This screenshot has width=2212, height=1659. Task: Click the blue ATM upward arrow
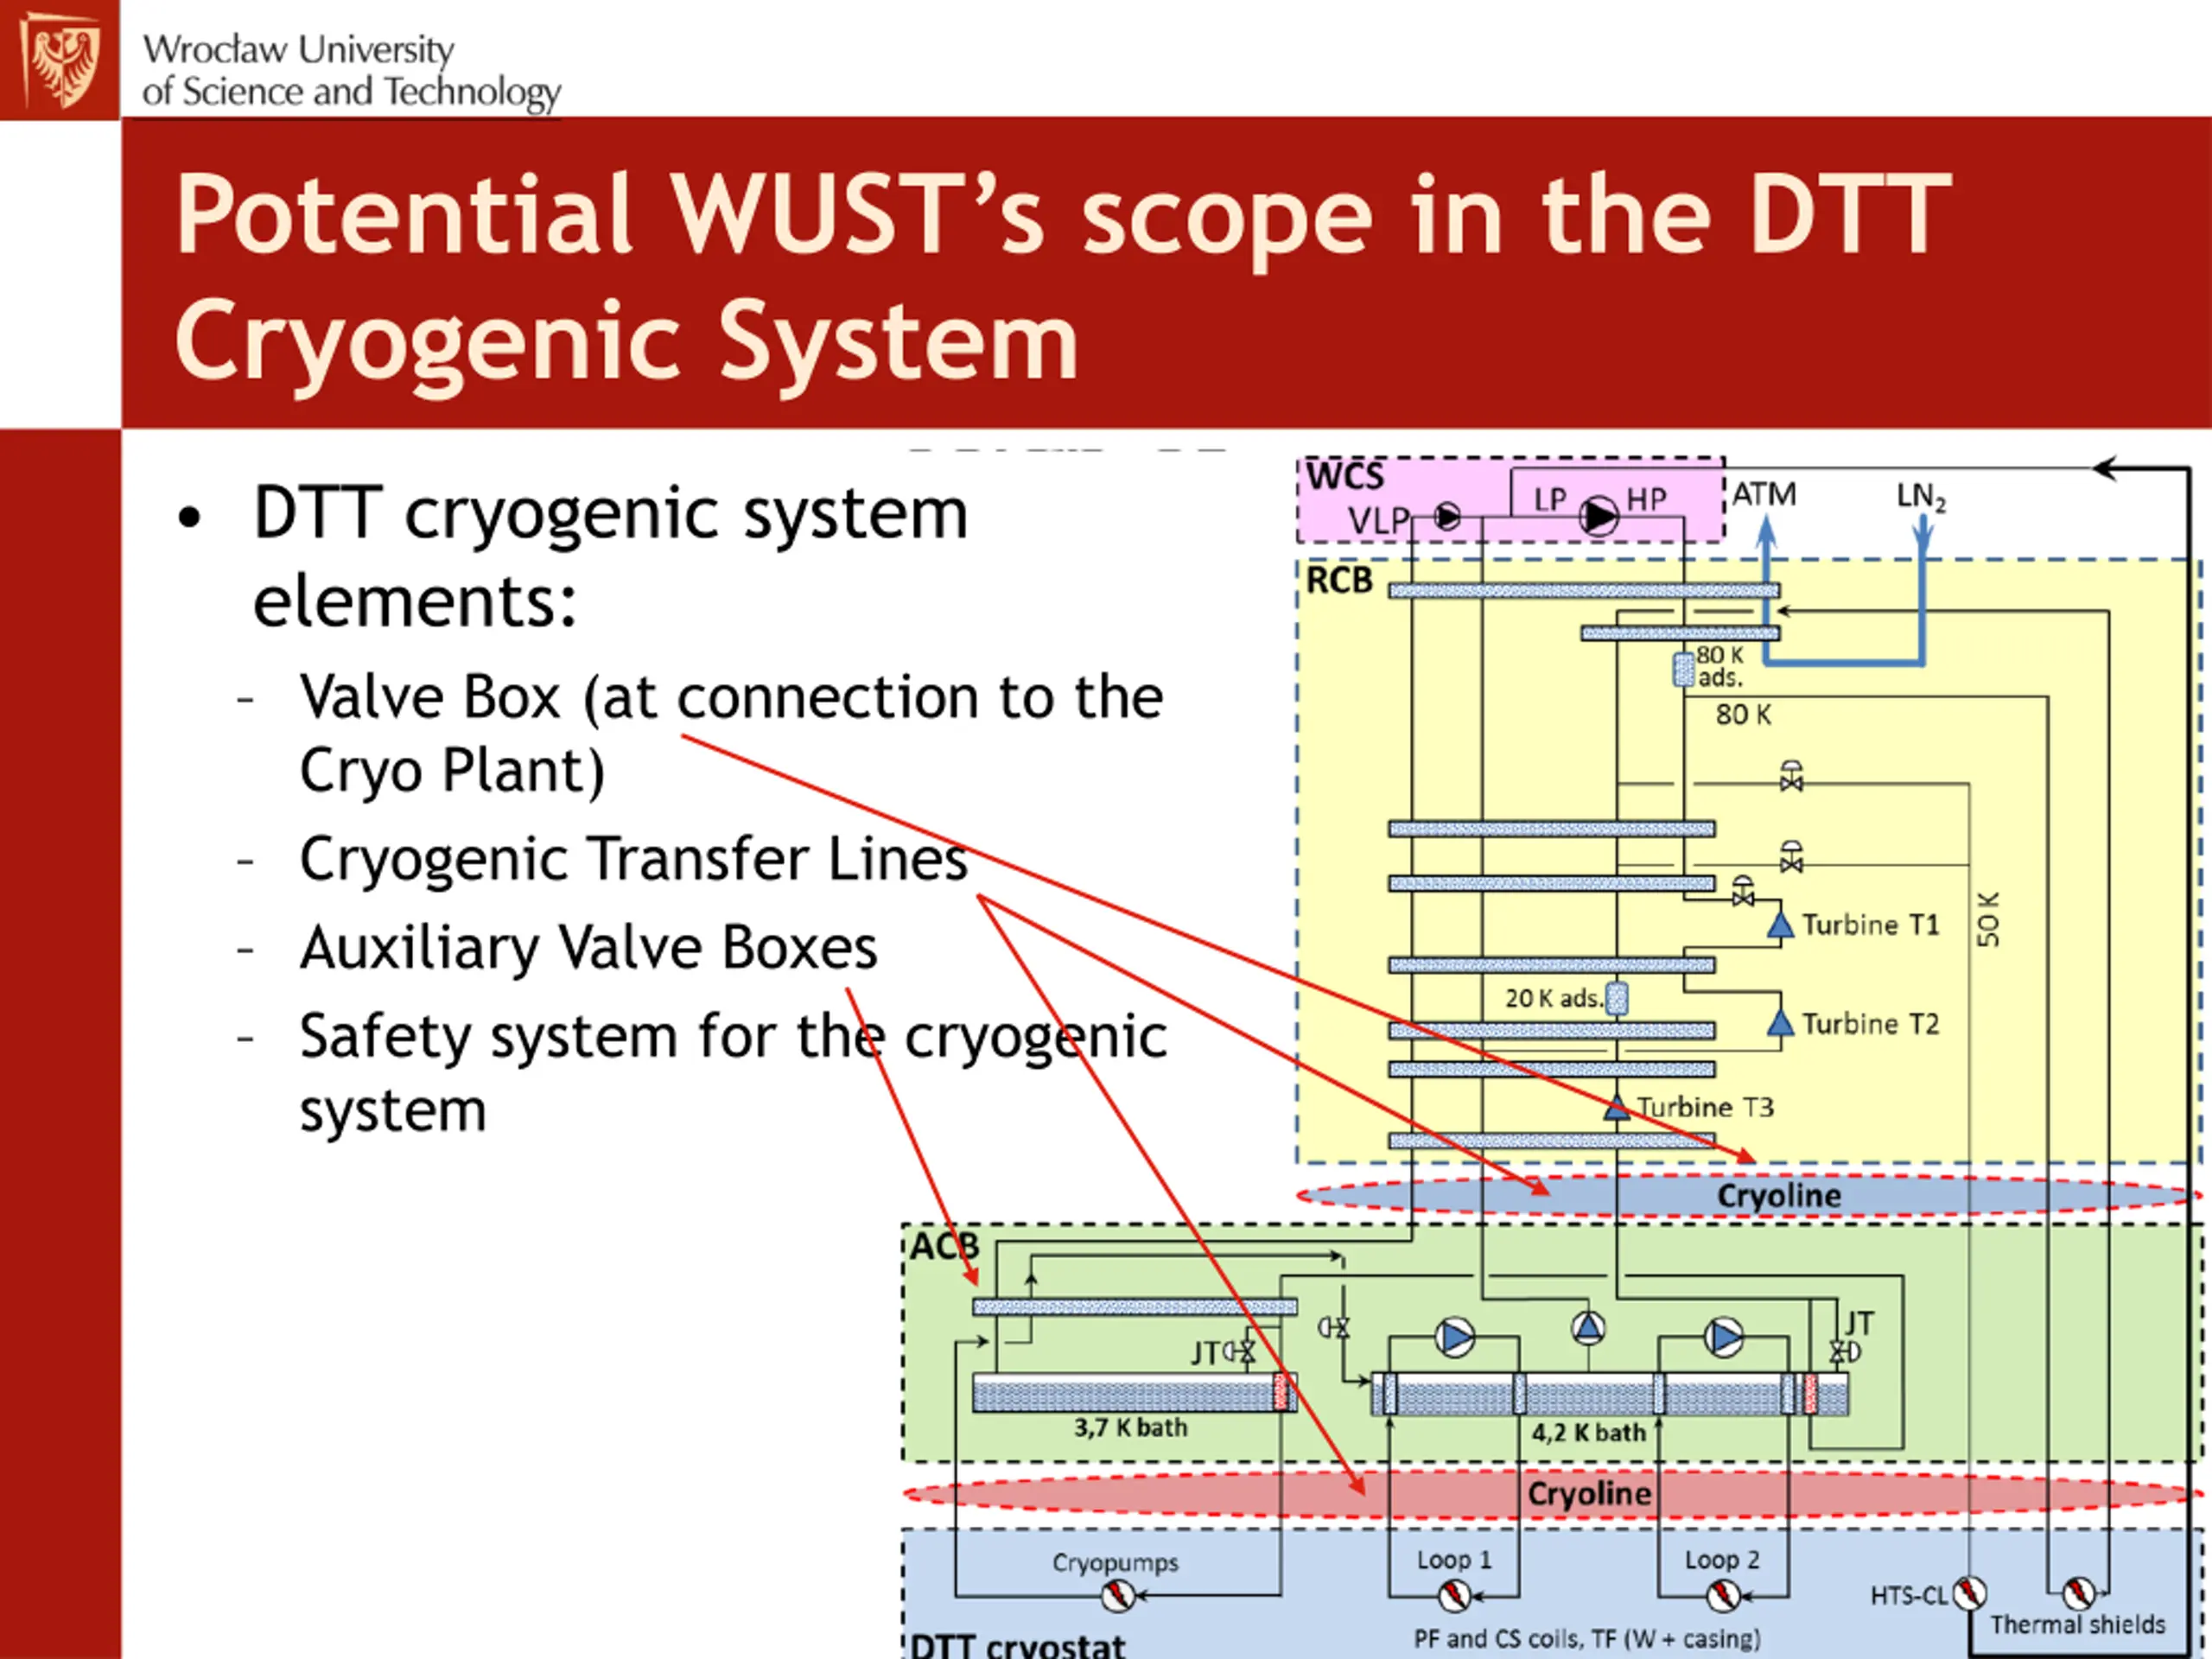[x=1767, y=588]
